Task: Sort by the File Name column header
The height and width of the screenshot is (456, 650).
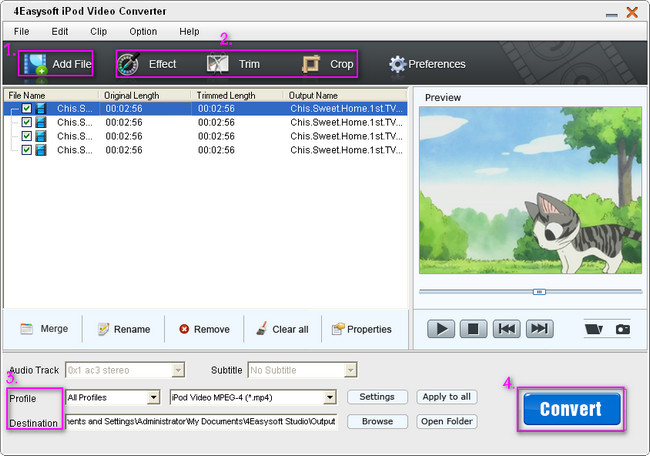Action: point(51,95)
